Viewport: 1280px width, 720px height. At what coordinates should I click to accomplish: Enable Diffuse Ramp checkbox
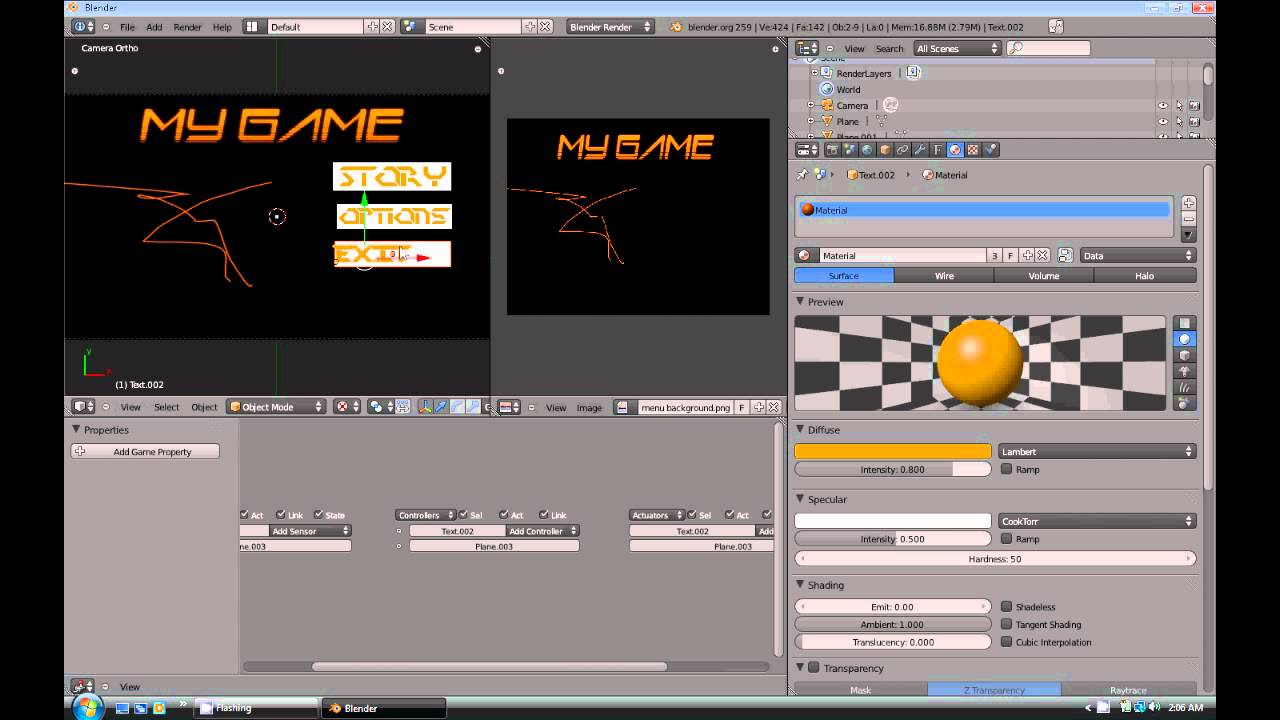pyautogui.click(x=1007, y=469)
